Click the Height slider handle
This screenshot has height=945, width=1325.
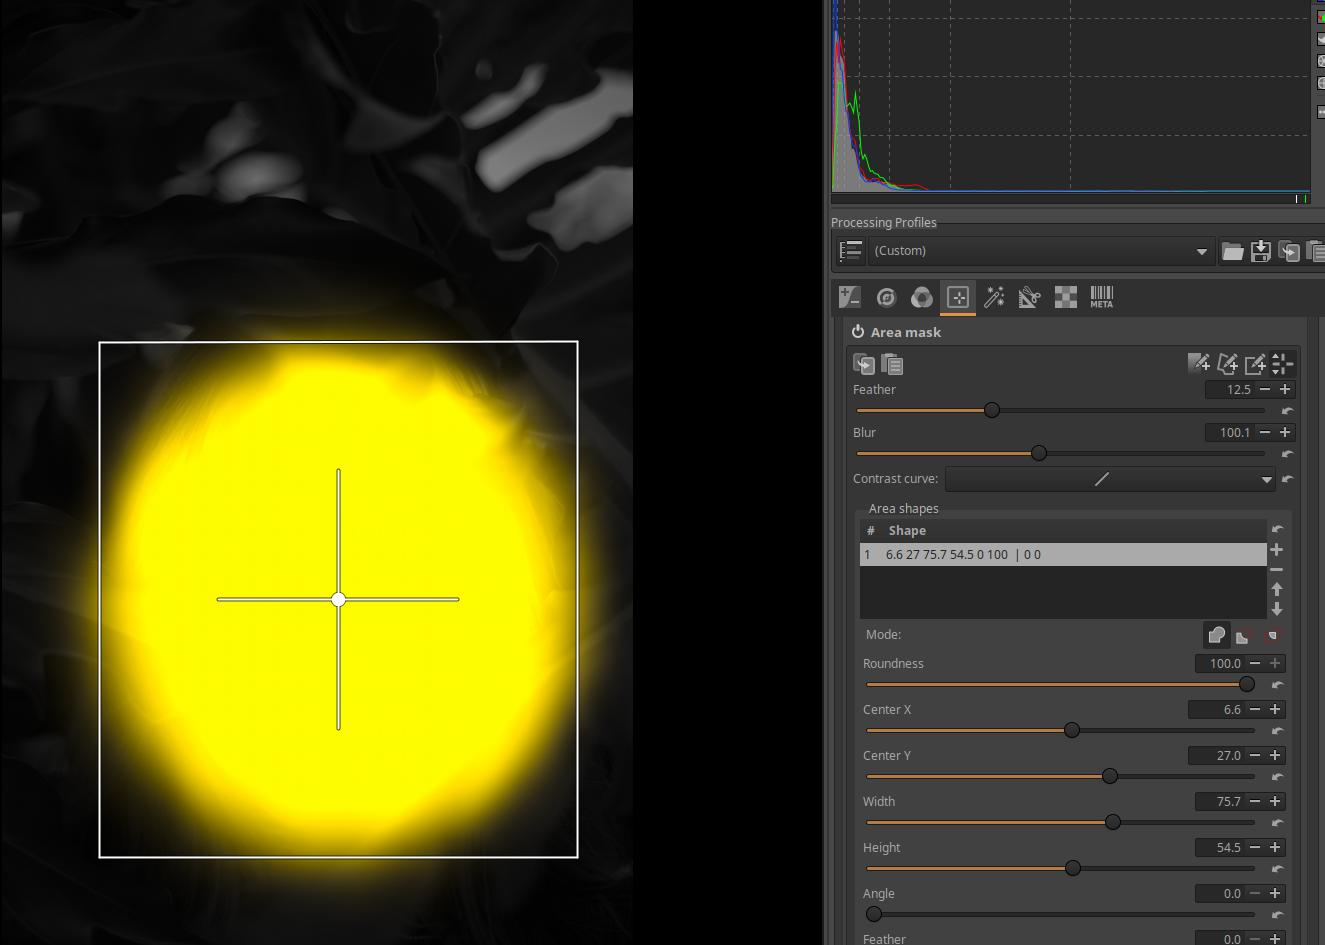[1073, 868]
